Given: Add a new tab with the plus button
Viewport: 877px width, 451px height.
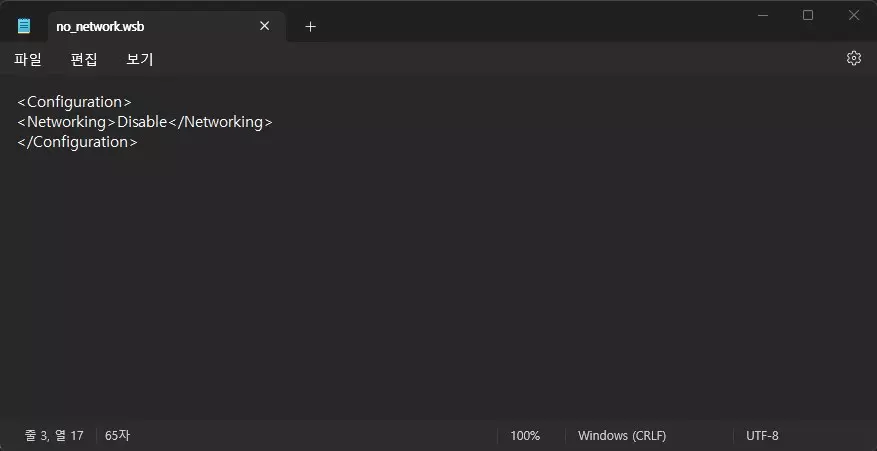Looking at the screenshot, I should [310, 26].
